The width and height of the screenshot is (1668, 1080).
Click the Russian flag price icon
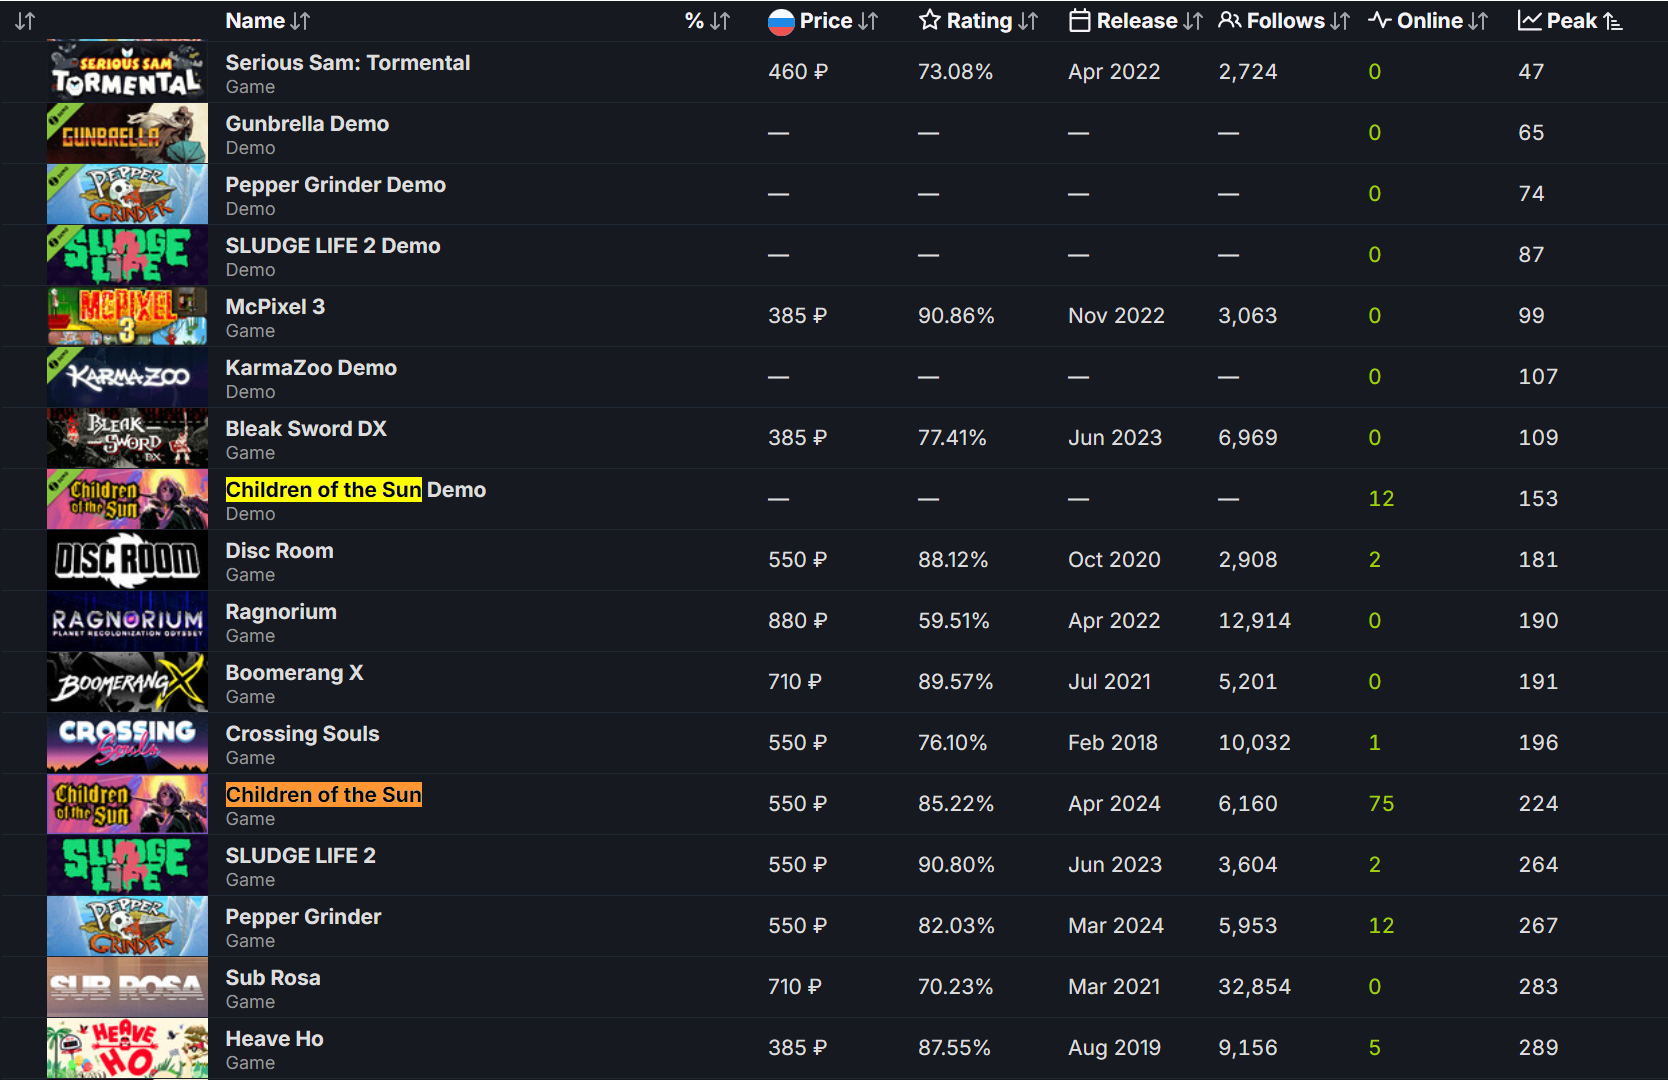[781, 21]
